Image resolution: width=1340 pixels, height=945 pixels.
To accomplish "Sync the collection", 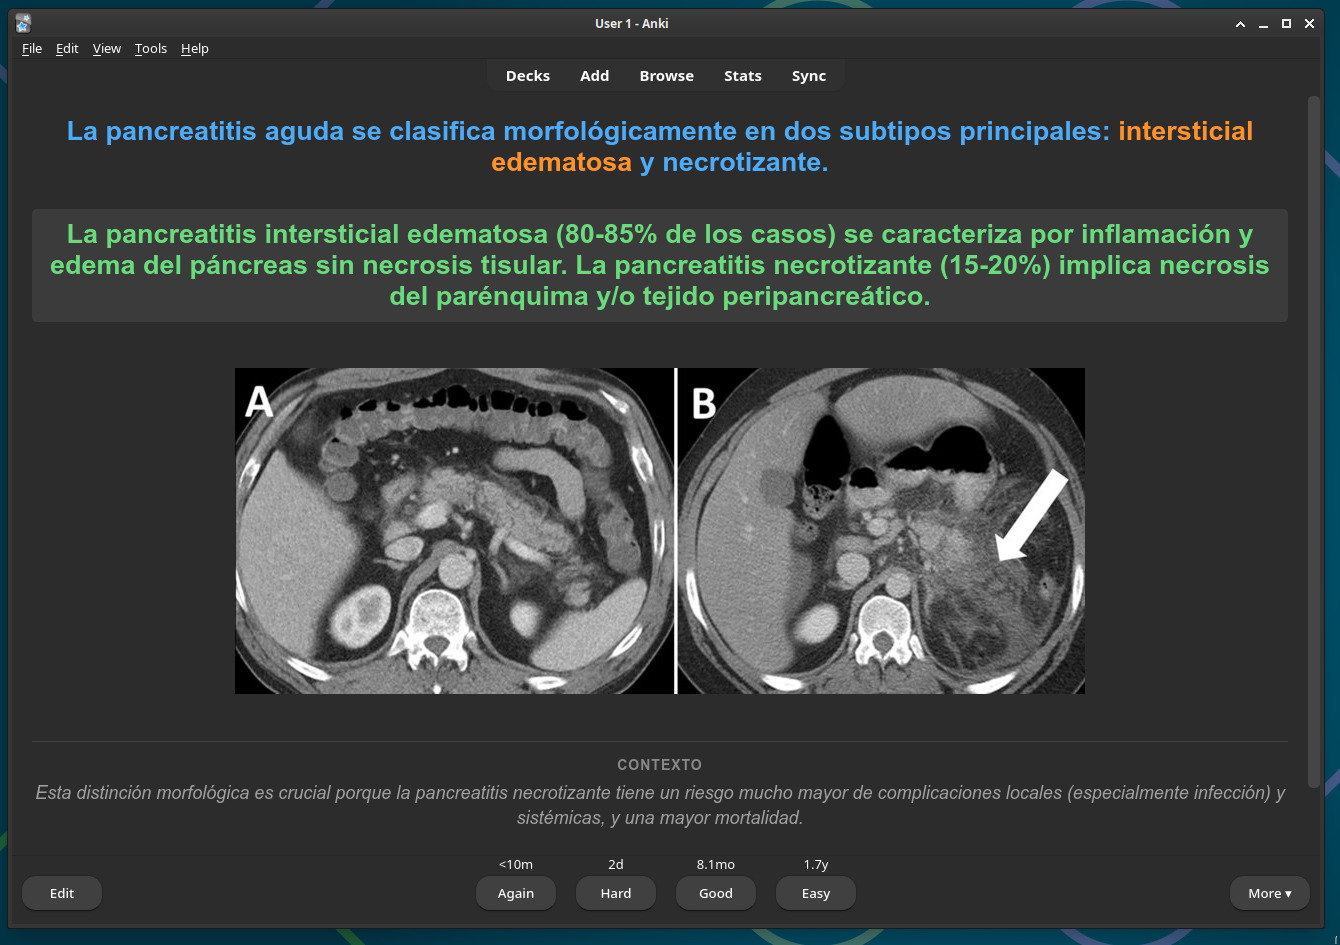I will tap(809, 76).
